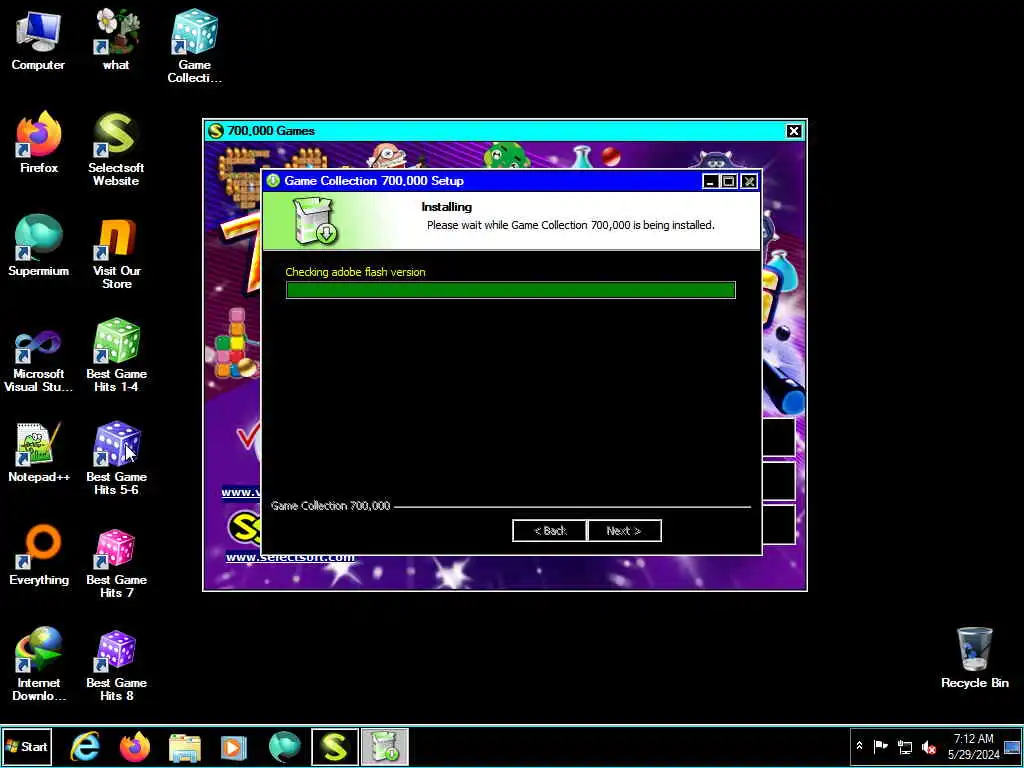Viewport: 1024px width, 768px height.
Task: Switch to the Setup installer taskbar button
Action: coord(385,747)
